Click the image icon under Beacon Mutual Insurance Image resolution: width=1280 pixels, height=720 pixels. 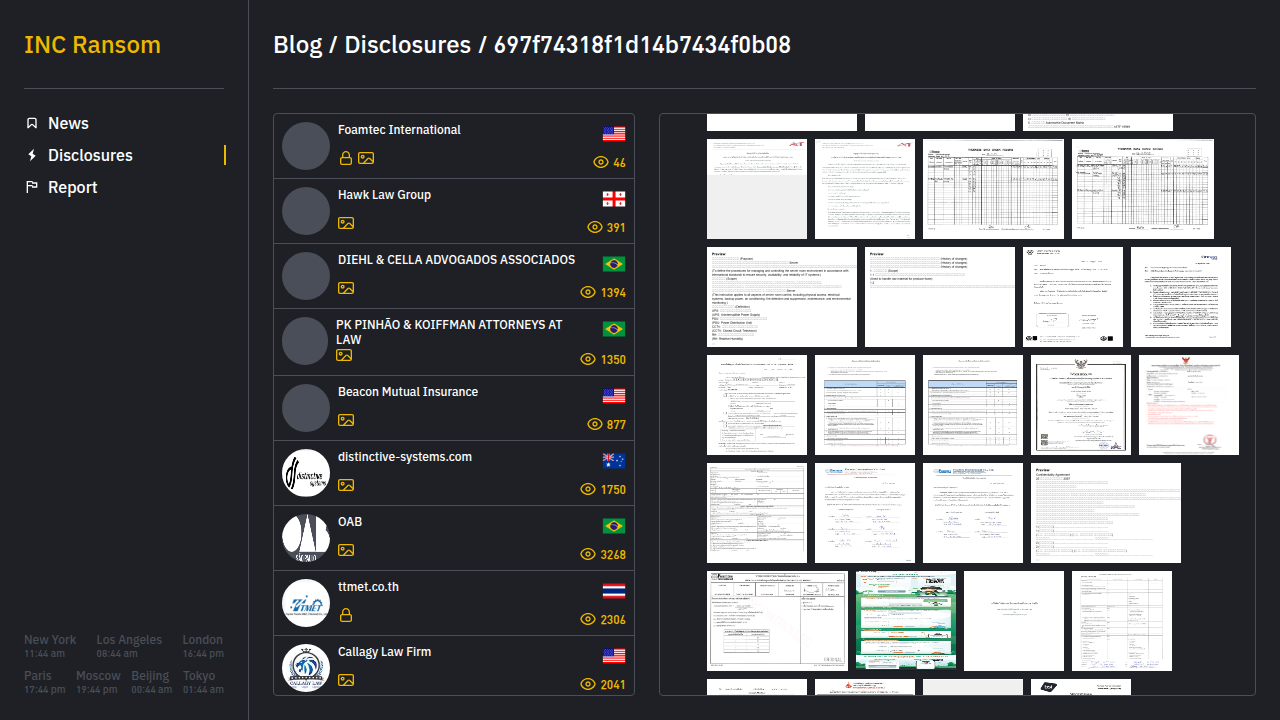coord(346,420)
